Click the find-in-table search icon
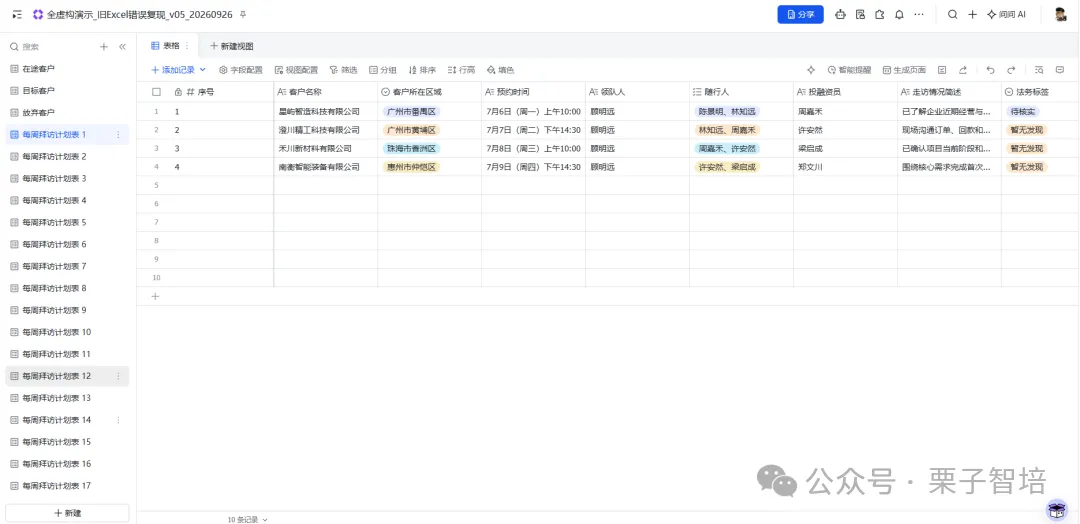 pyautogui.click(x=1039, y=70)
